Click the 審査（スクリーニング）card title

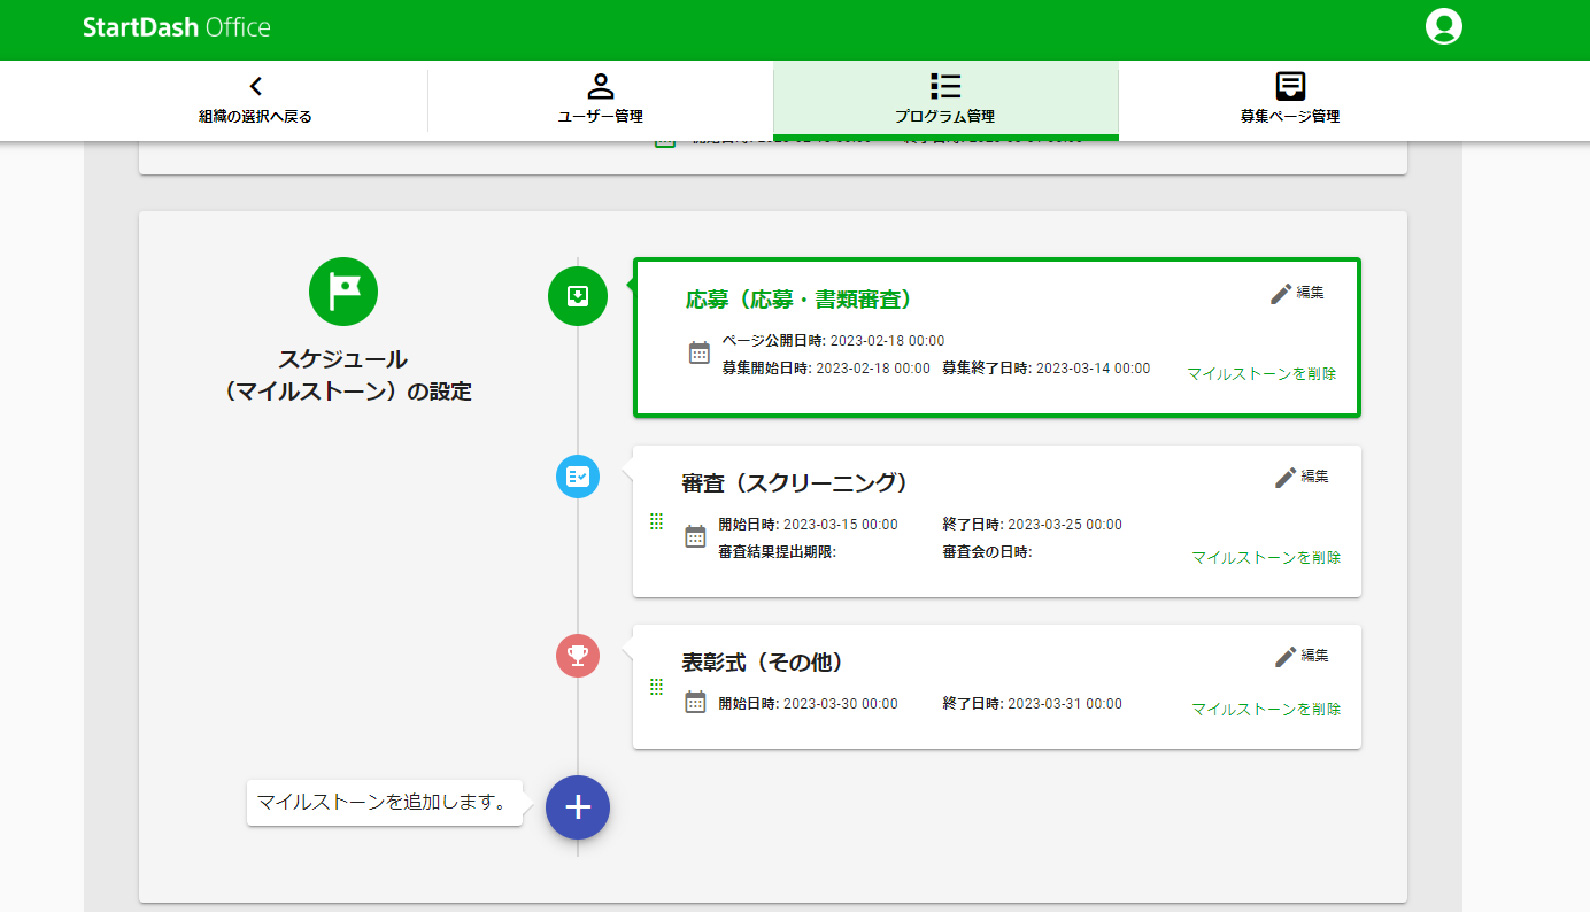click(x=795, y=483)
